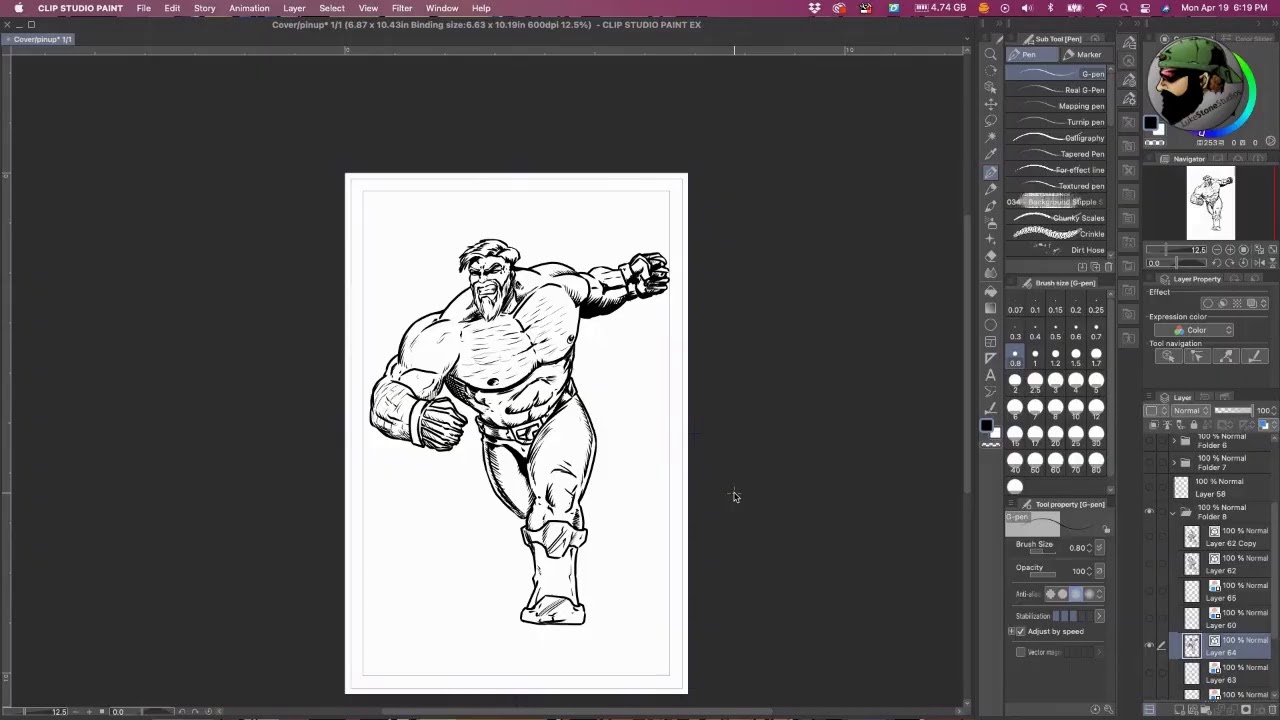Click the Navigator canvas thumbnail
Viewport: 1280px width, 720px height.
[1210, 204]
